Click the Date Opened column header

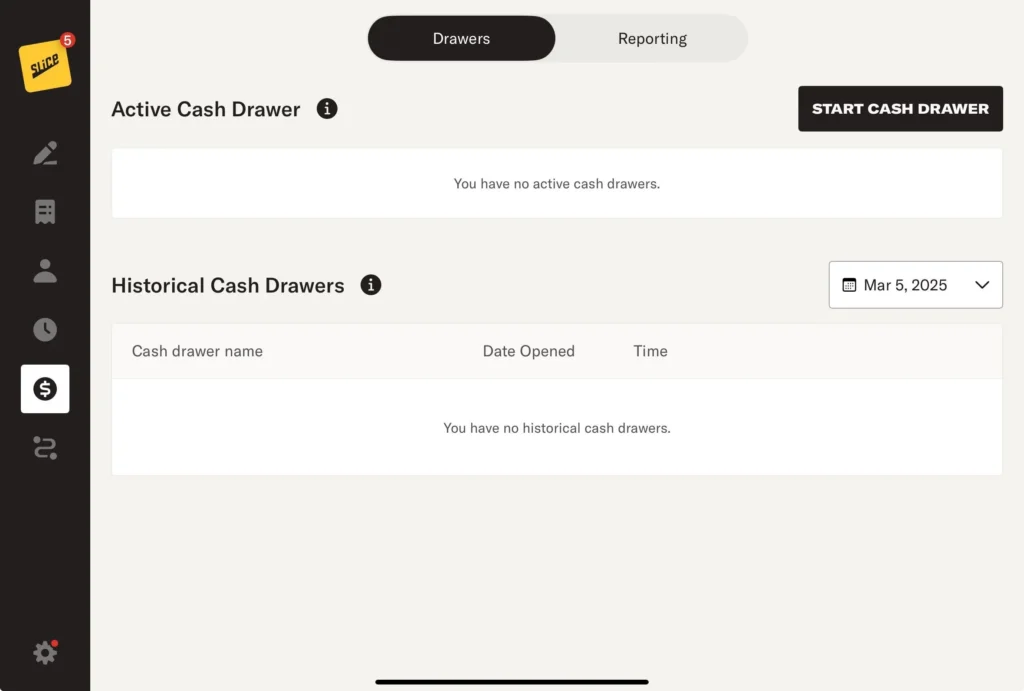point(528,351)
